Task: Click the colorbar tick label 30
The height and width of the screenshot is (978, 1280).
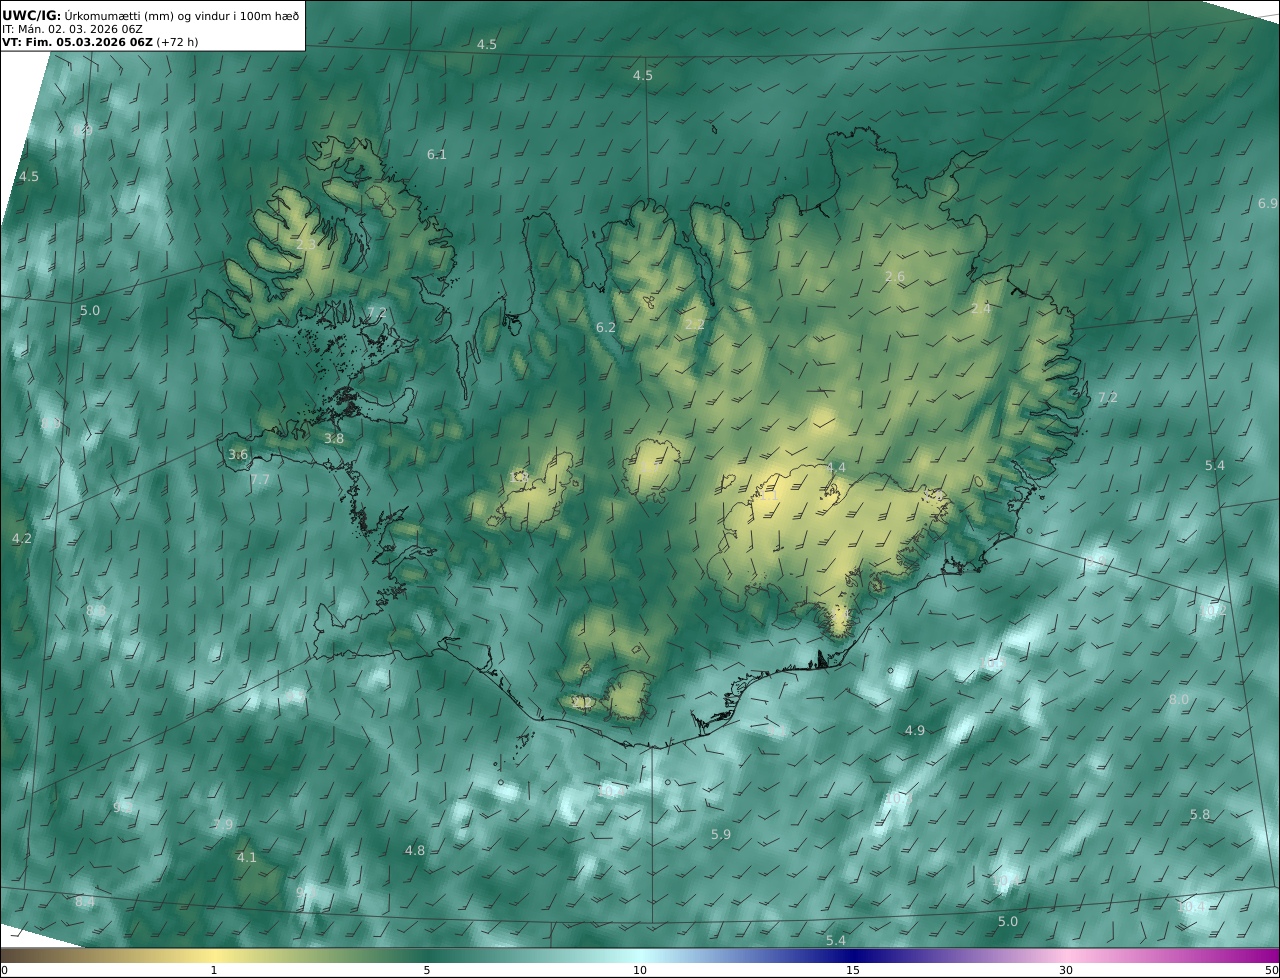Action: (1066, 970)
